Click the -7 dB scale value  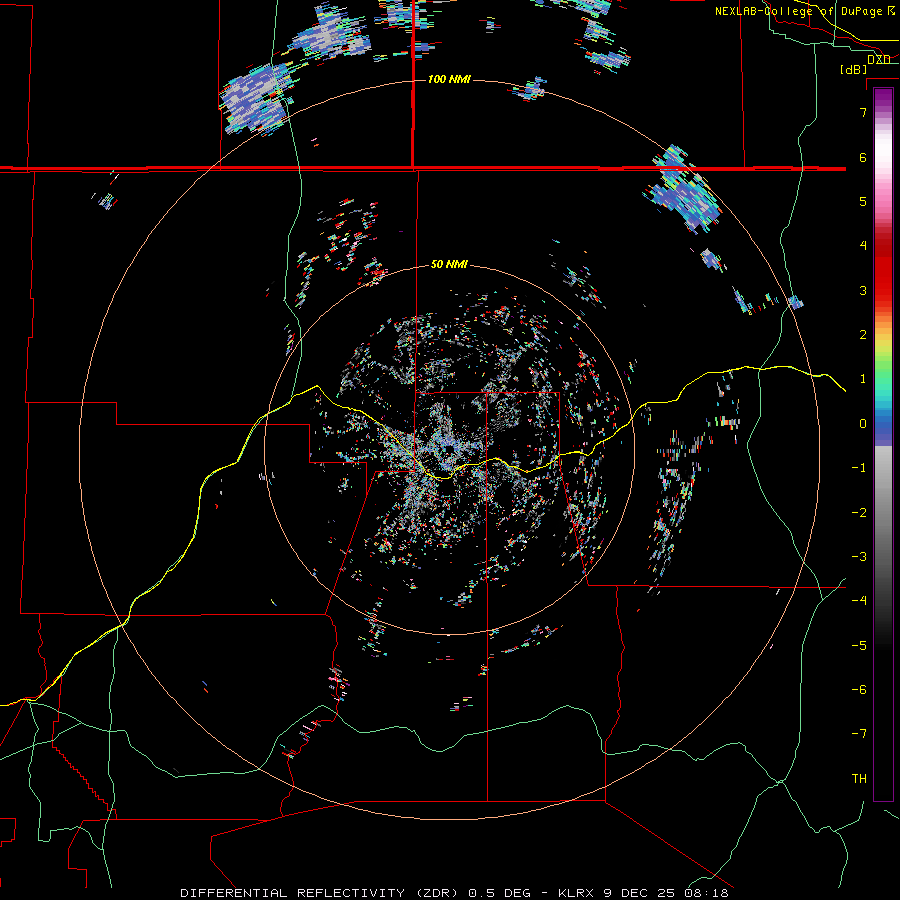[859, 734]
